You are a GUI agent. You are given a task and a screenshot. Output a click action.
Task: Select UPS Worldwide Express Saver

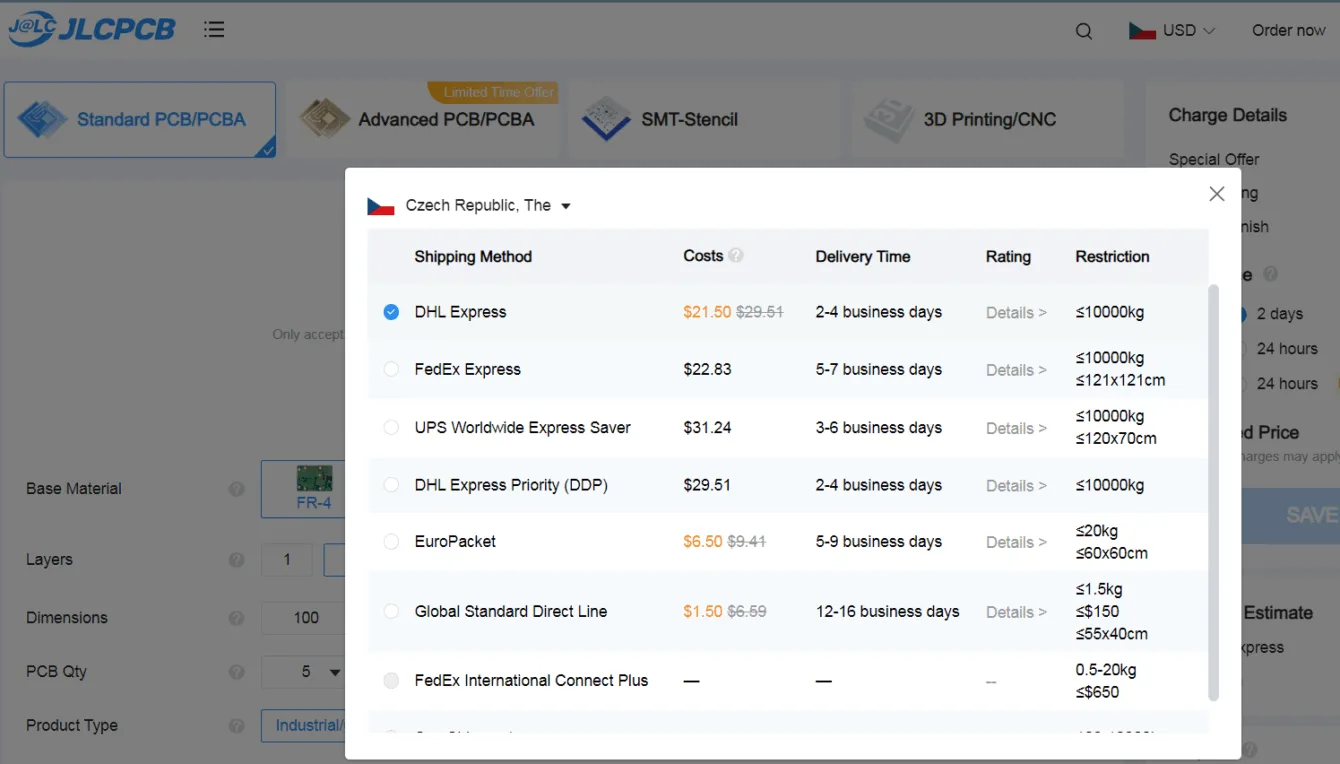[x=391, y=427]
